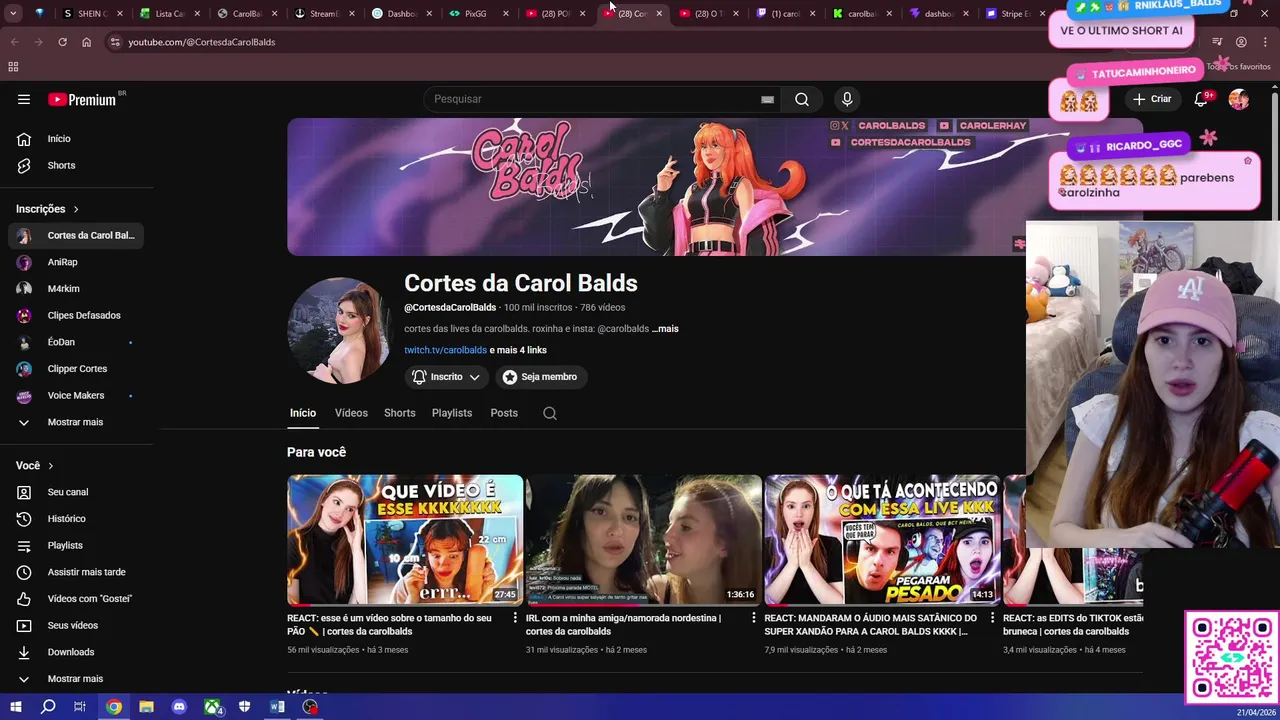Image resolution: width=1280 pixels, height=720 pixels.
Task: Start voice search with the microphone
Action: pyautogui.click(x=847, y=99)
